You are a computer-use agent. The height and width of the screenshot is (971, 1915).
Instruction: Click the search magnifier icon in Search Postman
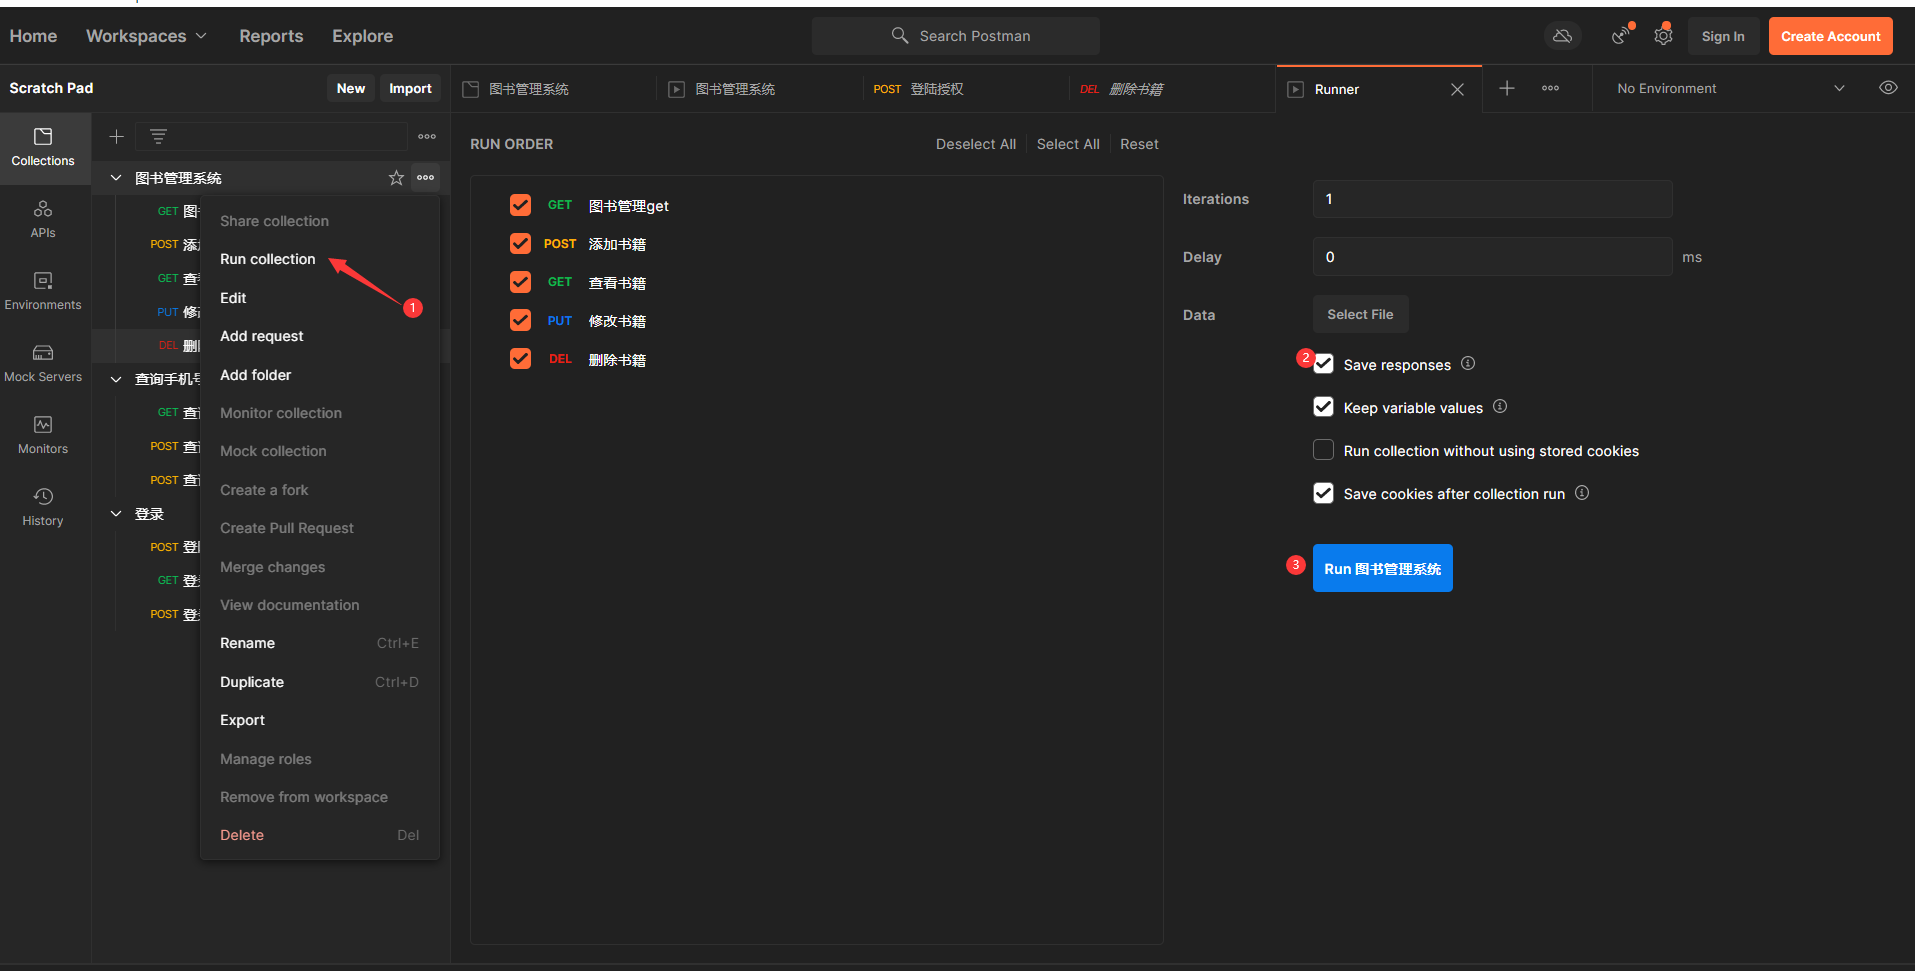(900, 35)
